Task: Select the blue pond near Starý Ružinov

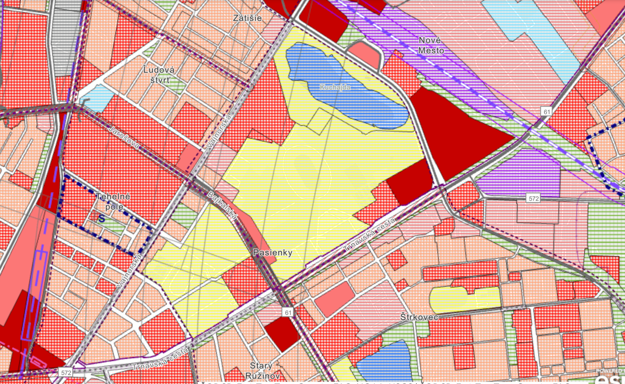Action: pyautogui.click(x=383, y=361)
